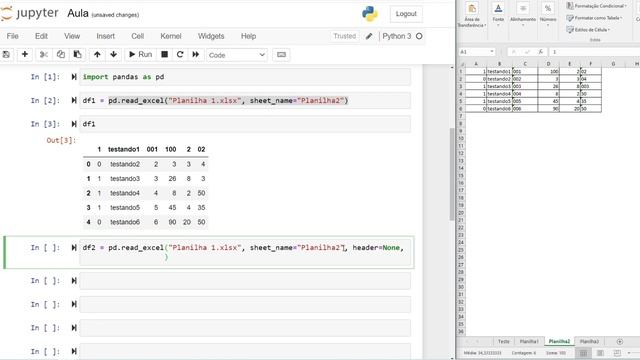Click testando4 in the df1 output table
The image size is (640, 360).
pos(125,193)
